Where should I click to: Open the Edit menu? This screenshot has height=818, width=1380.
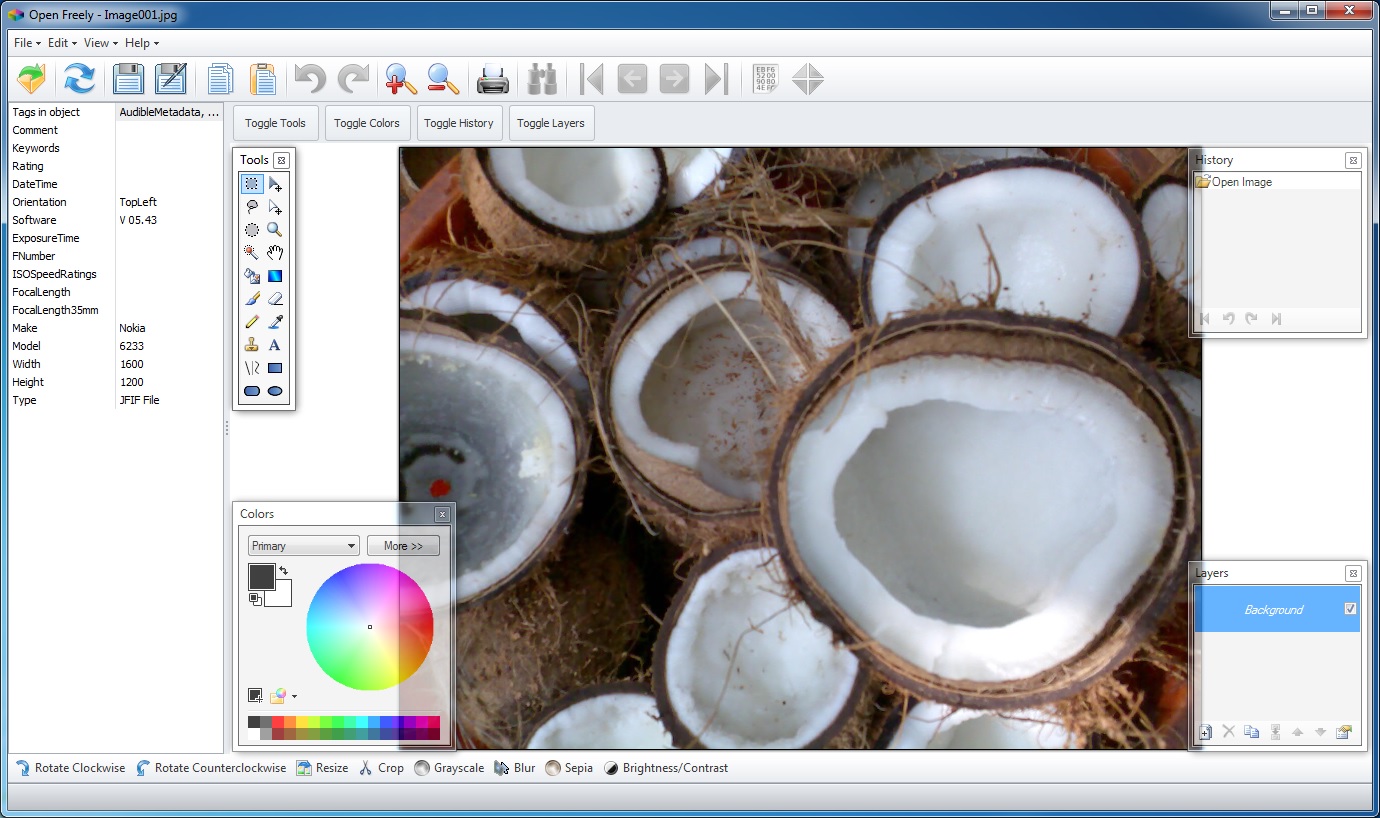(61, 43)
